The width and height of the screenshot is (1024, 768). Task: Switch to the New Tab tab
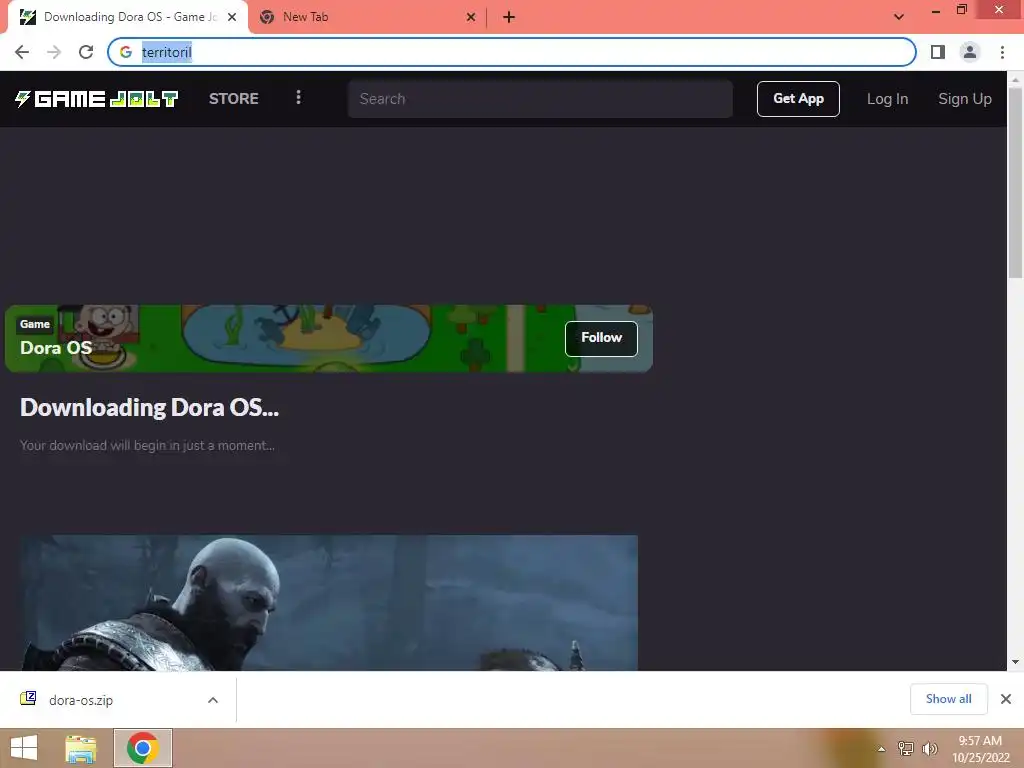368,17
